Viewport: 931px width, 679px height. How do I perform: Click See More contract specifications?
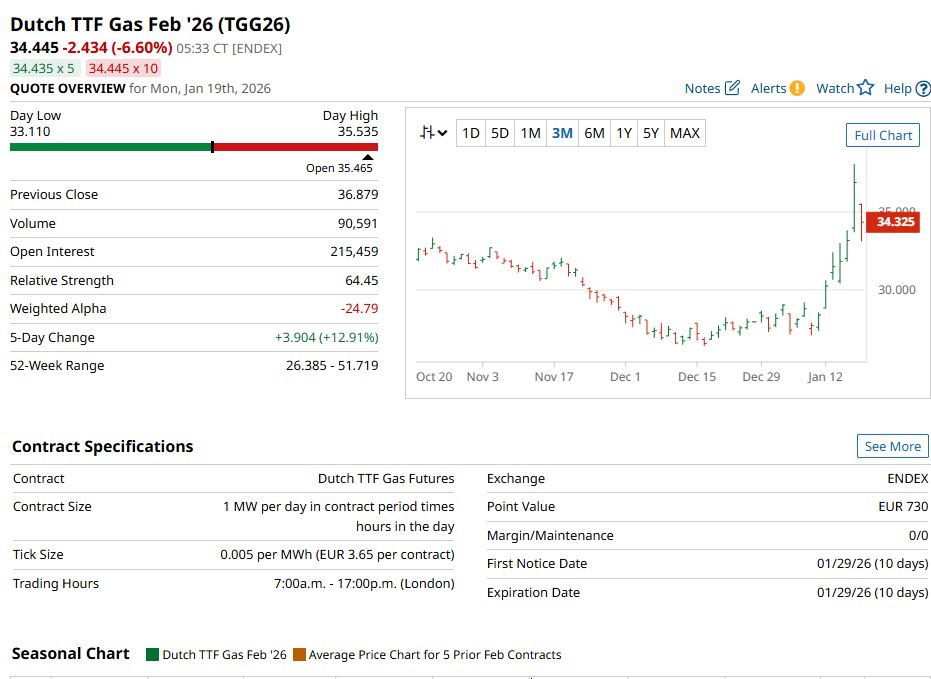892,446
